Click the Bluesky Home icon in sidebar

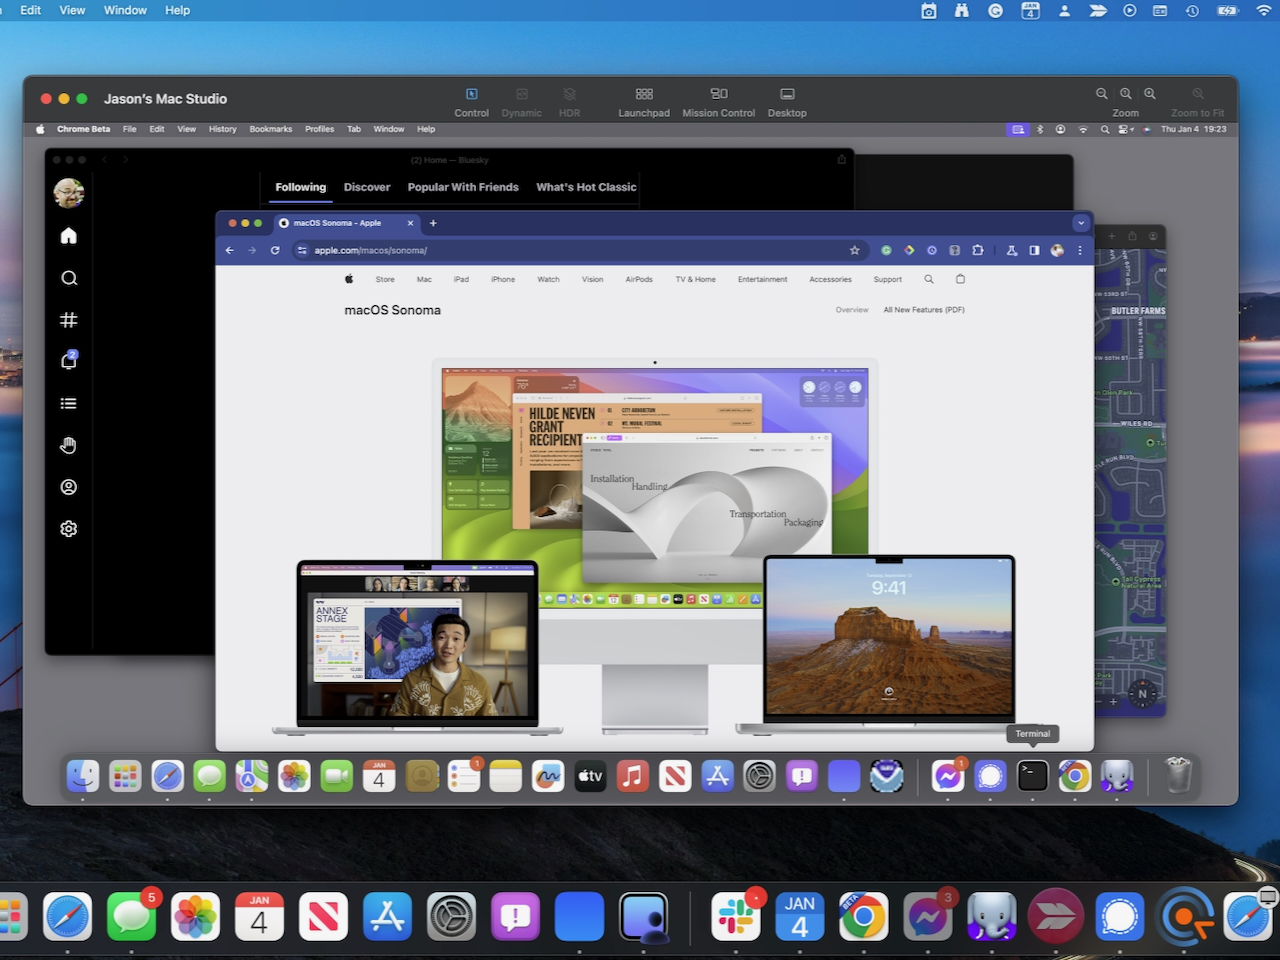click(69, 236)
